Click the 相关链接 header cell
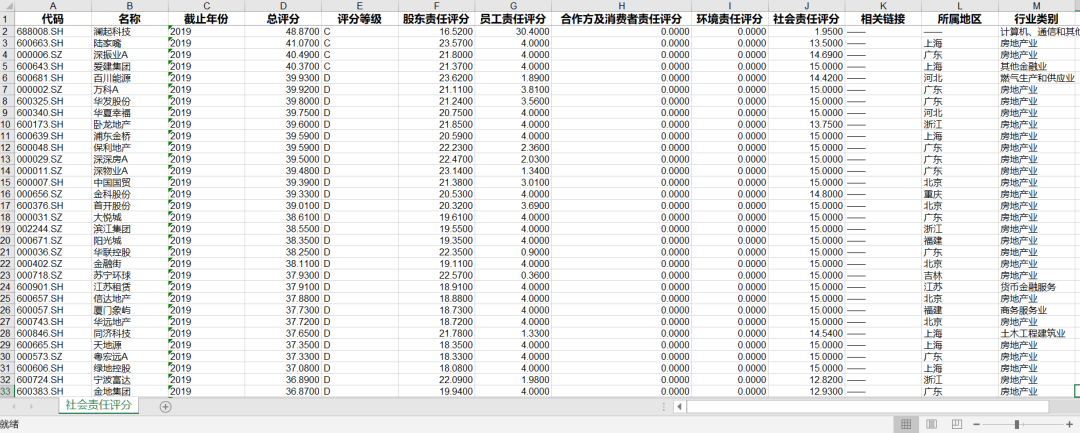 884,19
